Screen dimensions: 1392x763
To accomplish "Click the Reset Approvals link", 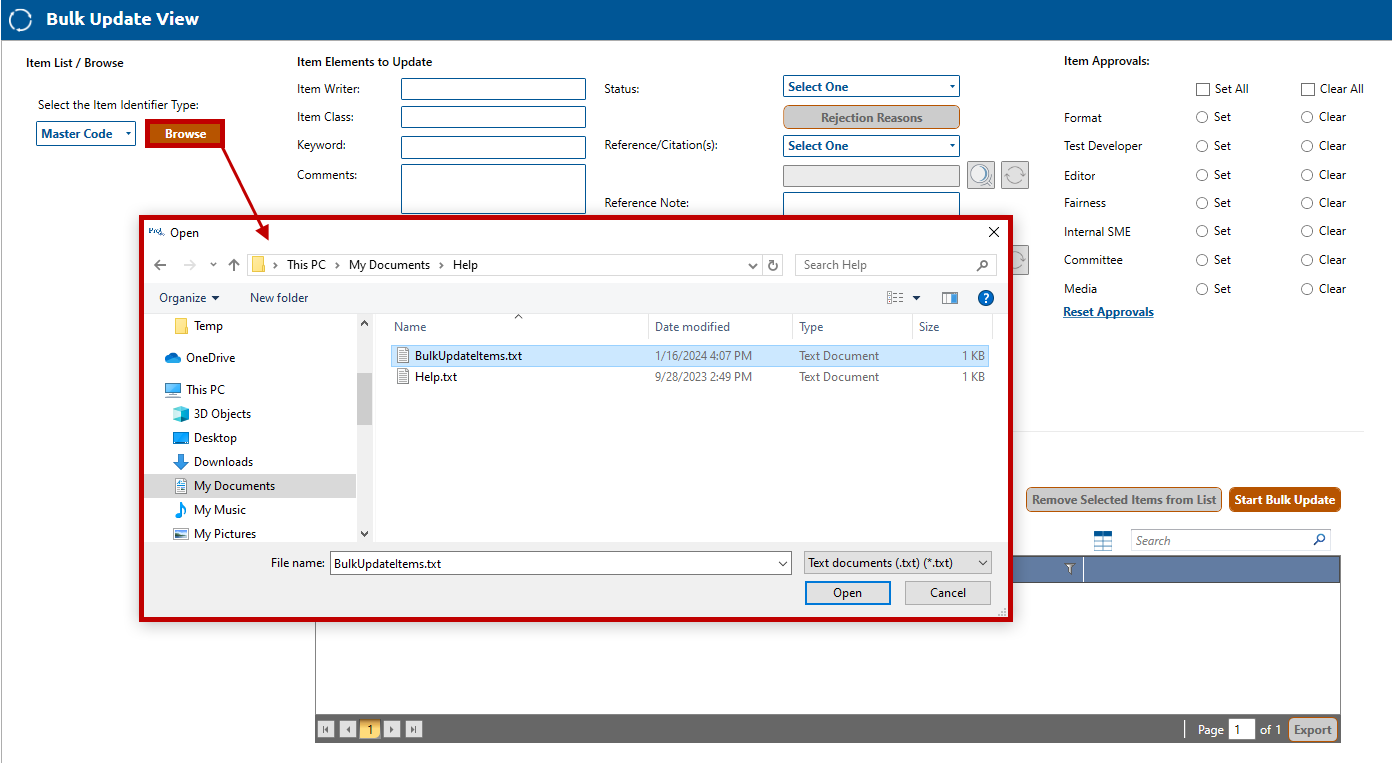I will tap(1108, 312).
